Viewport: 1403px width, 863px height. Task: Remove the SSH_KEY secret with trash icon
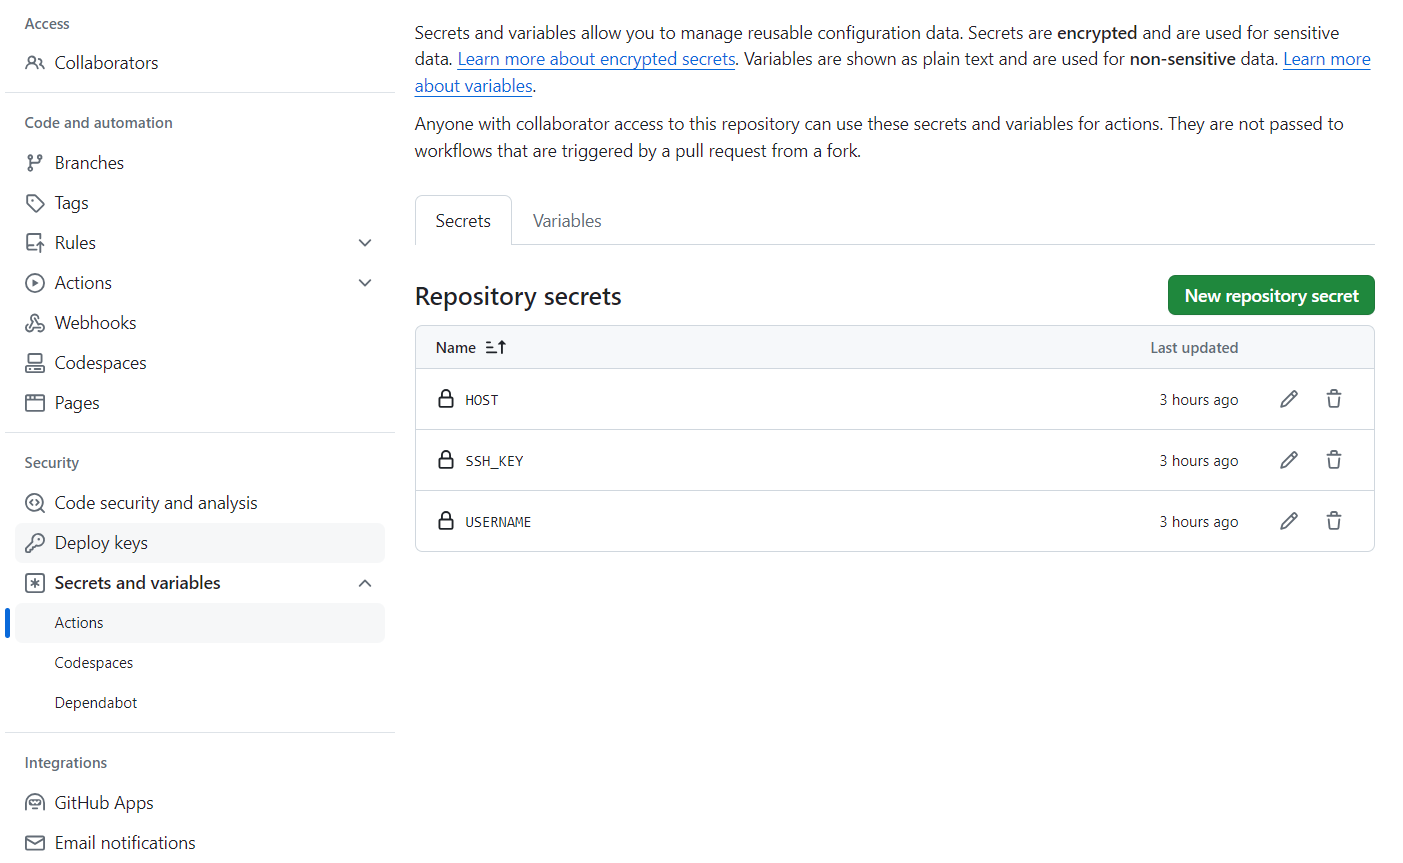pyautogui.click(x=1334, y=460)
